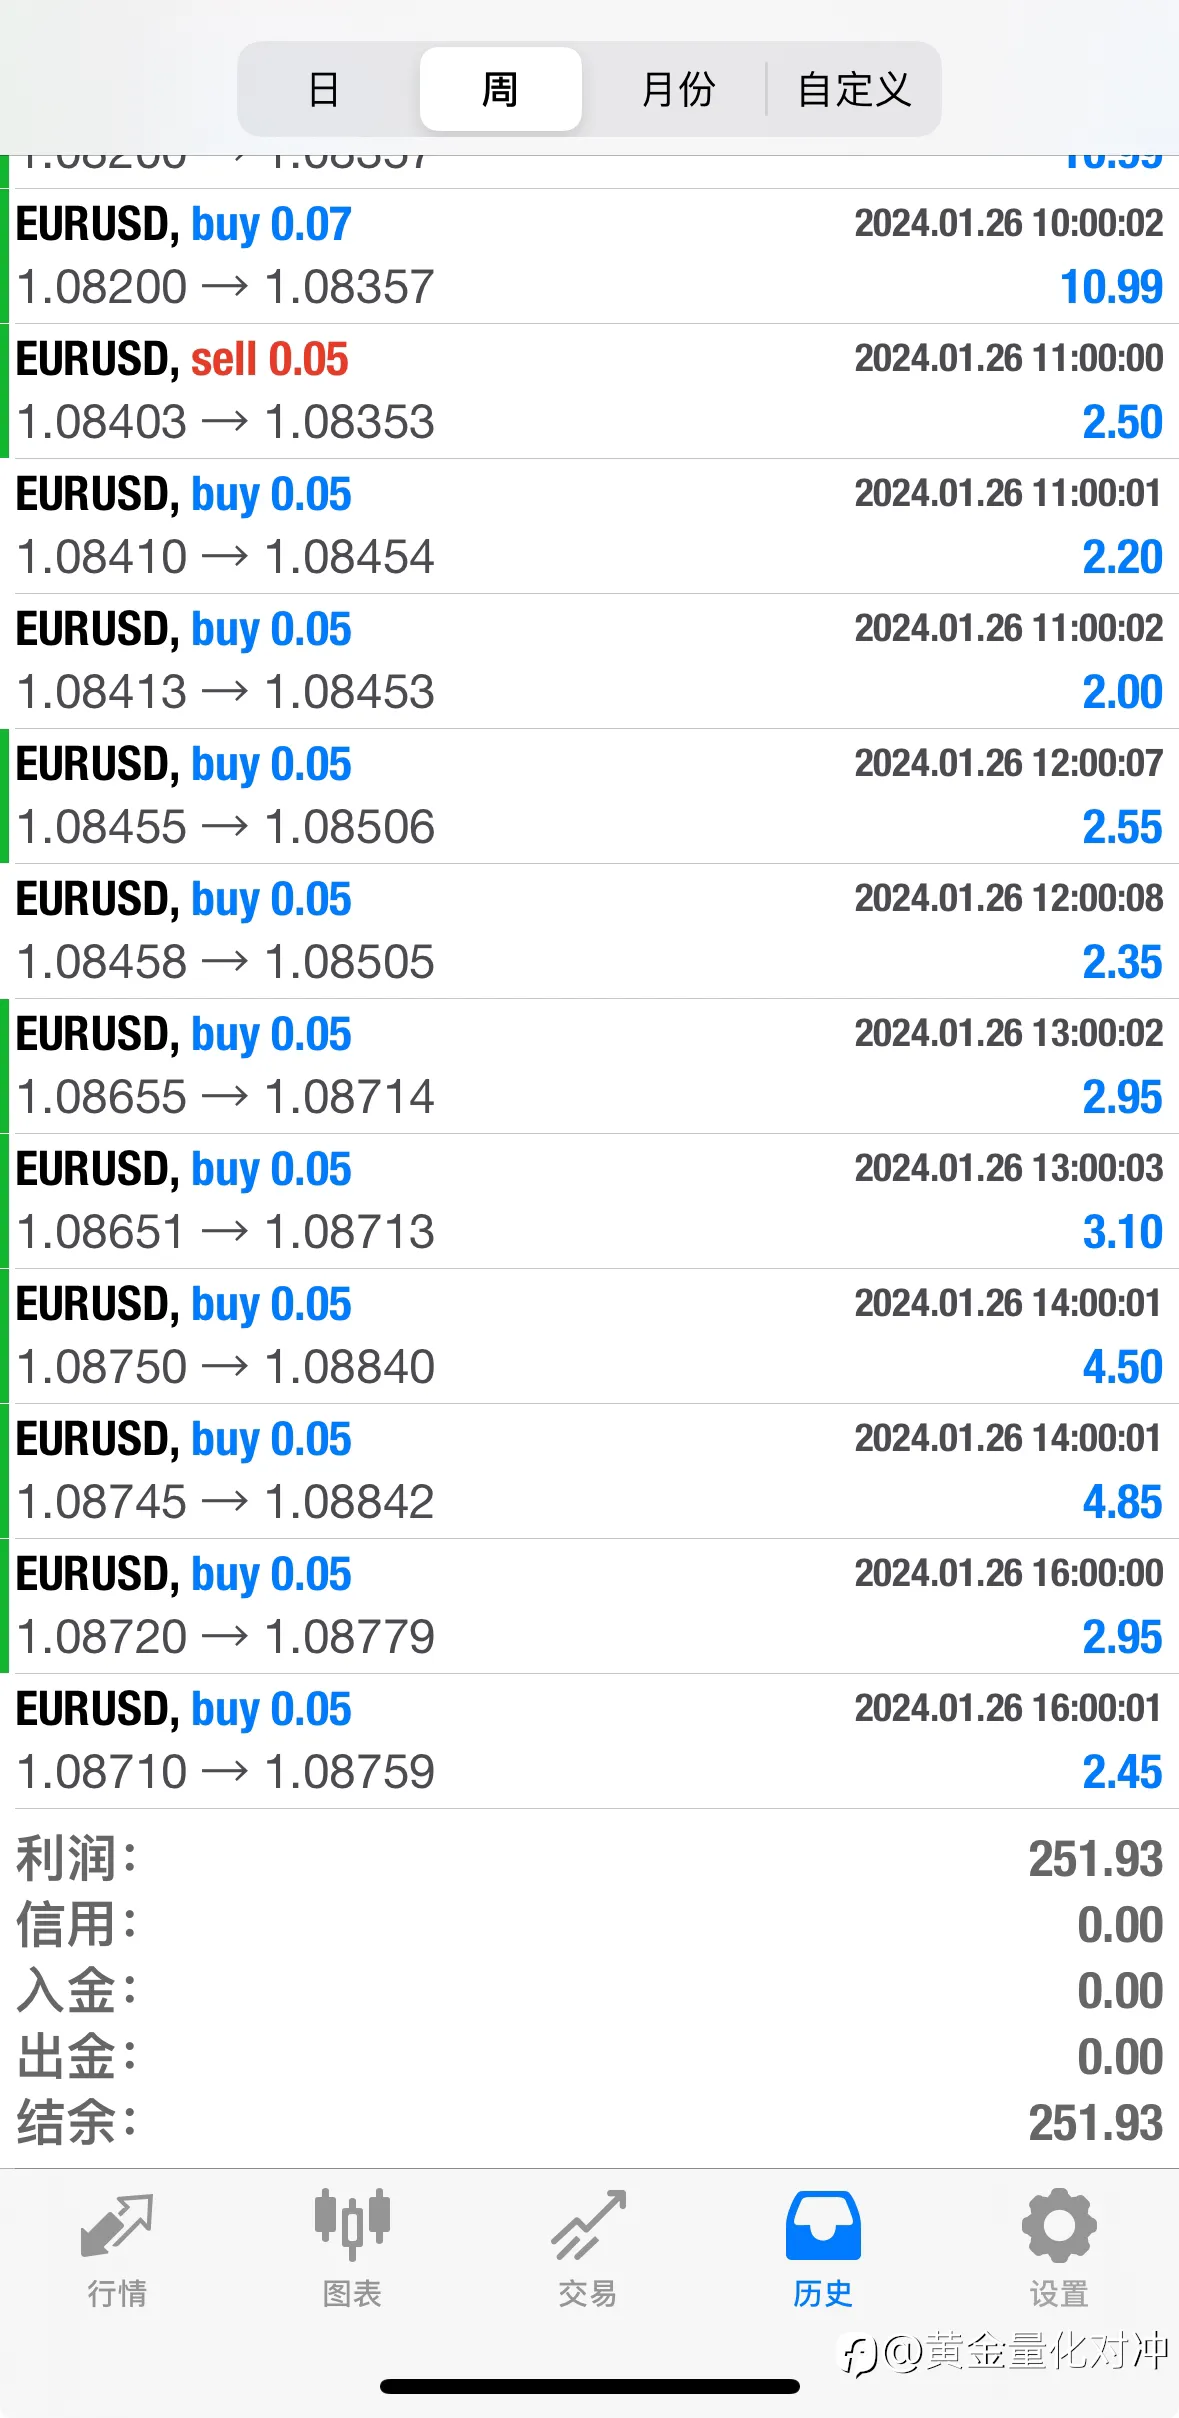Open the EURUSD sell 0.05 trade
The width and height of the screenshot is (1179, 2418).
pos(589,391)
